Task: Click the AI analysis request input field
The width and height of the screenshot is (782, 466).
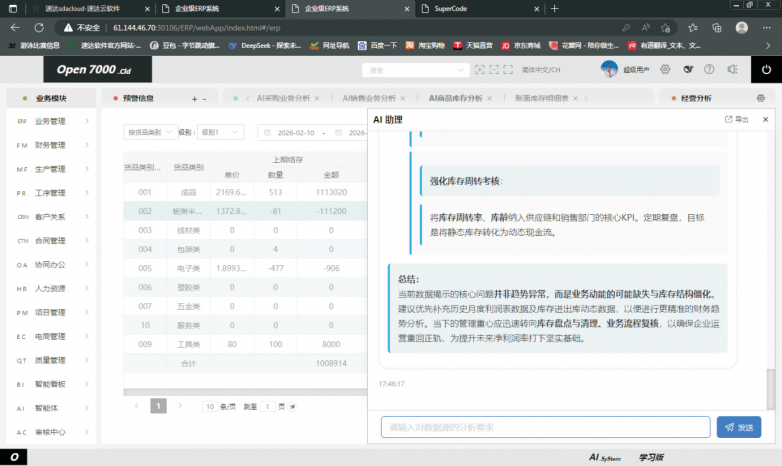Action: coord(545,427)
